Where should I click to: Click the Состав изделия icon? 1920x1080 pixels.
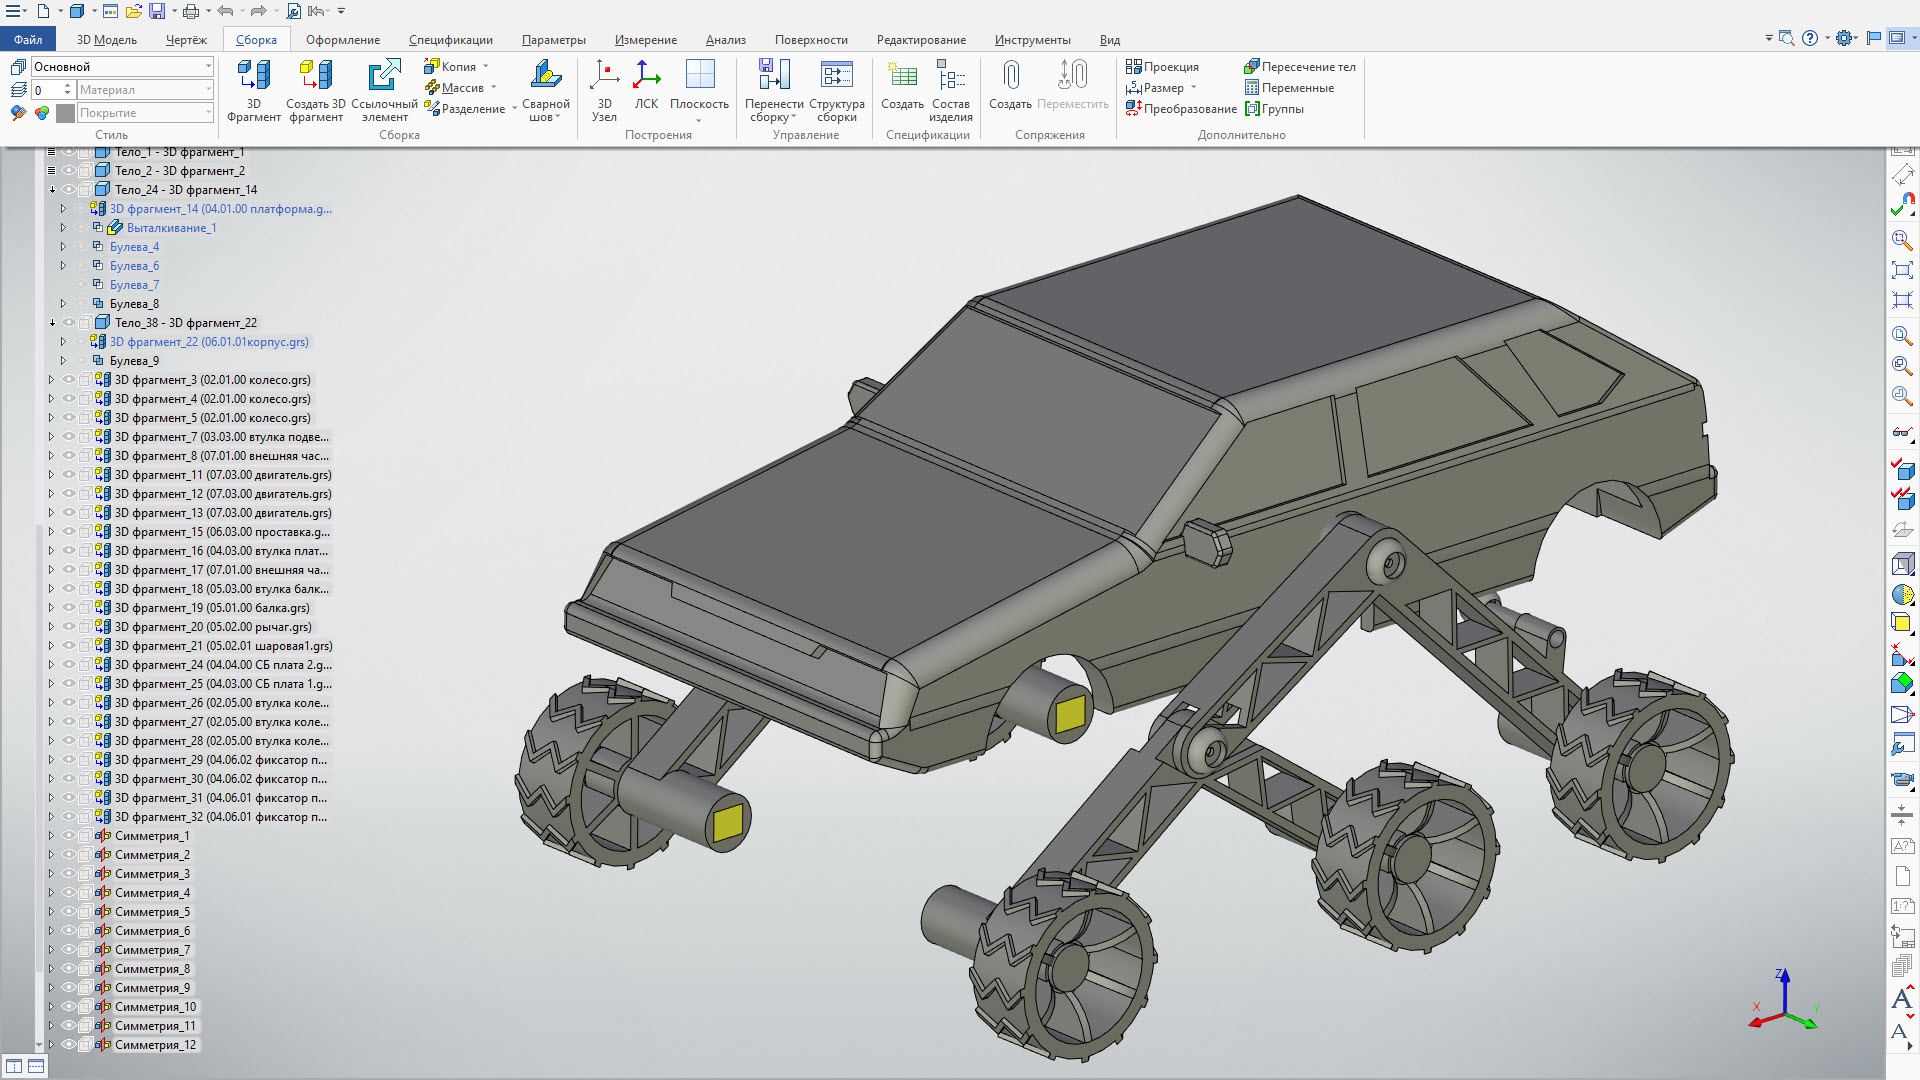coord(950,76)
